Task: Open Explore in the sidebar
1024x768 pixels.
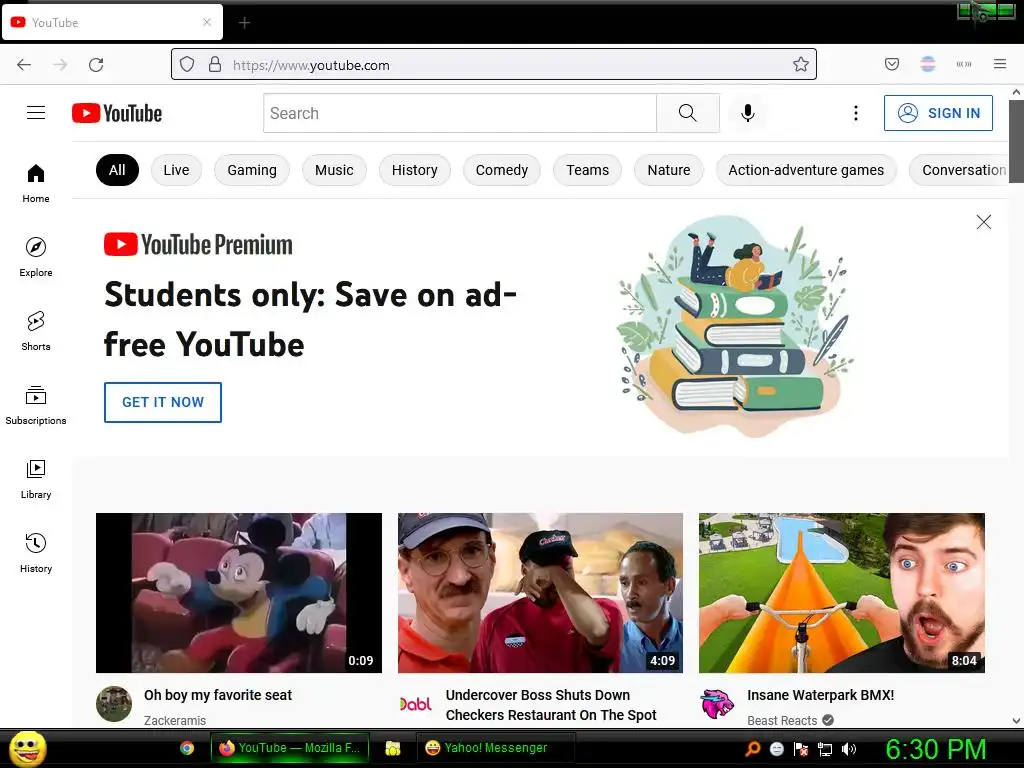Action: click(36, 257)
